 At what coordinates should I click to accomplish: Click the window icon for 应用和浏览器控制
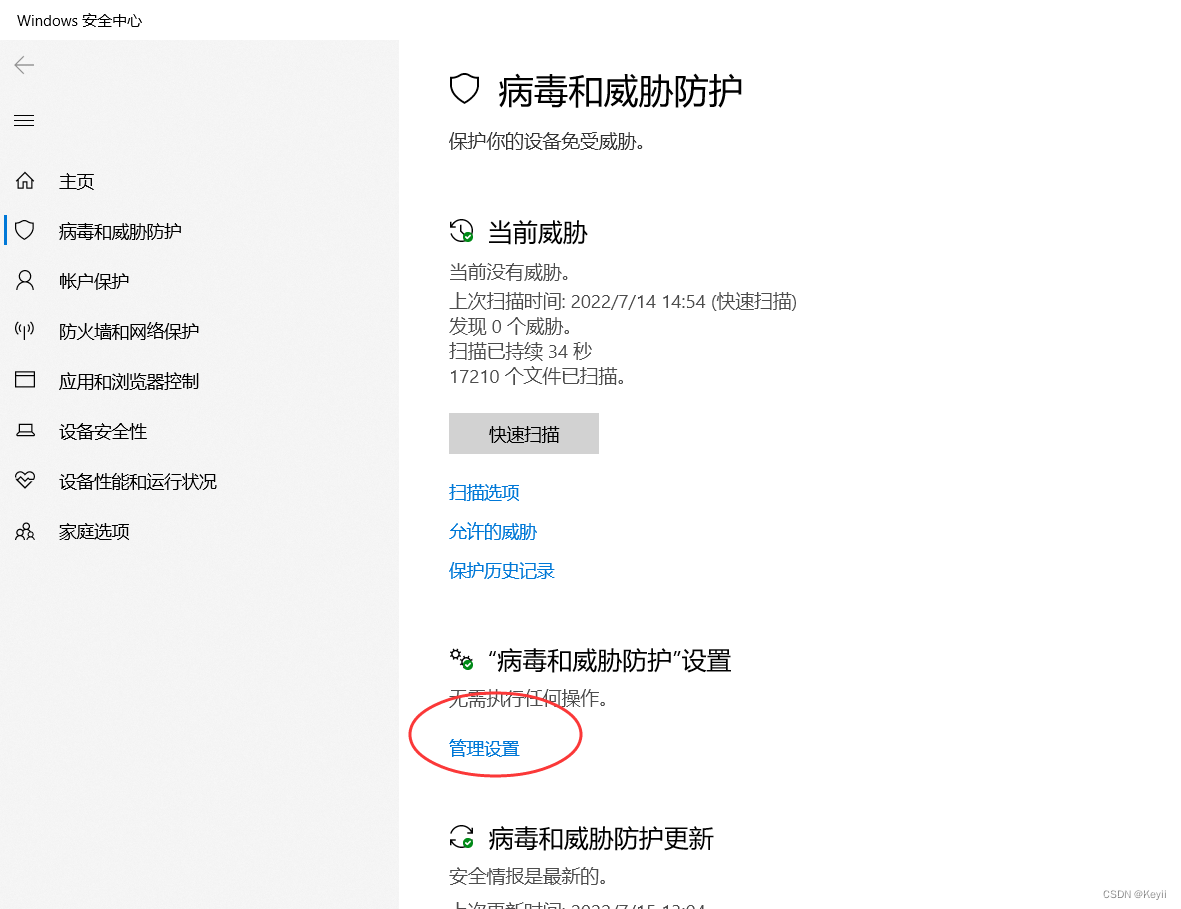click(x=25, y=380)
